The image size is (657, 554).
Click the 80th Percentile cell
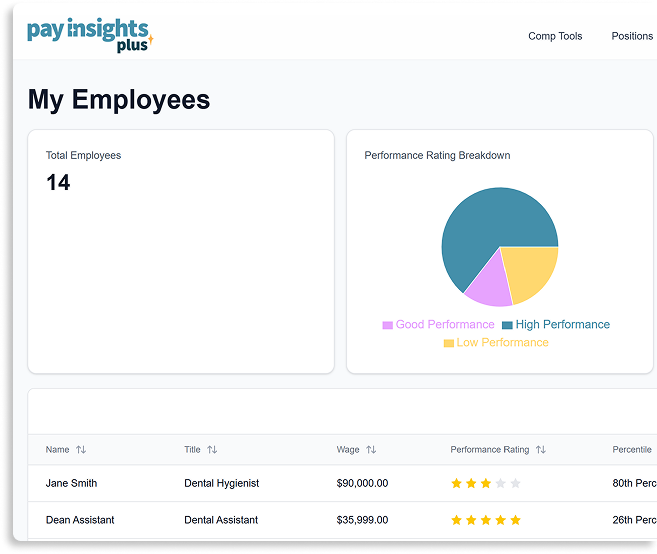point(634,483)
